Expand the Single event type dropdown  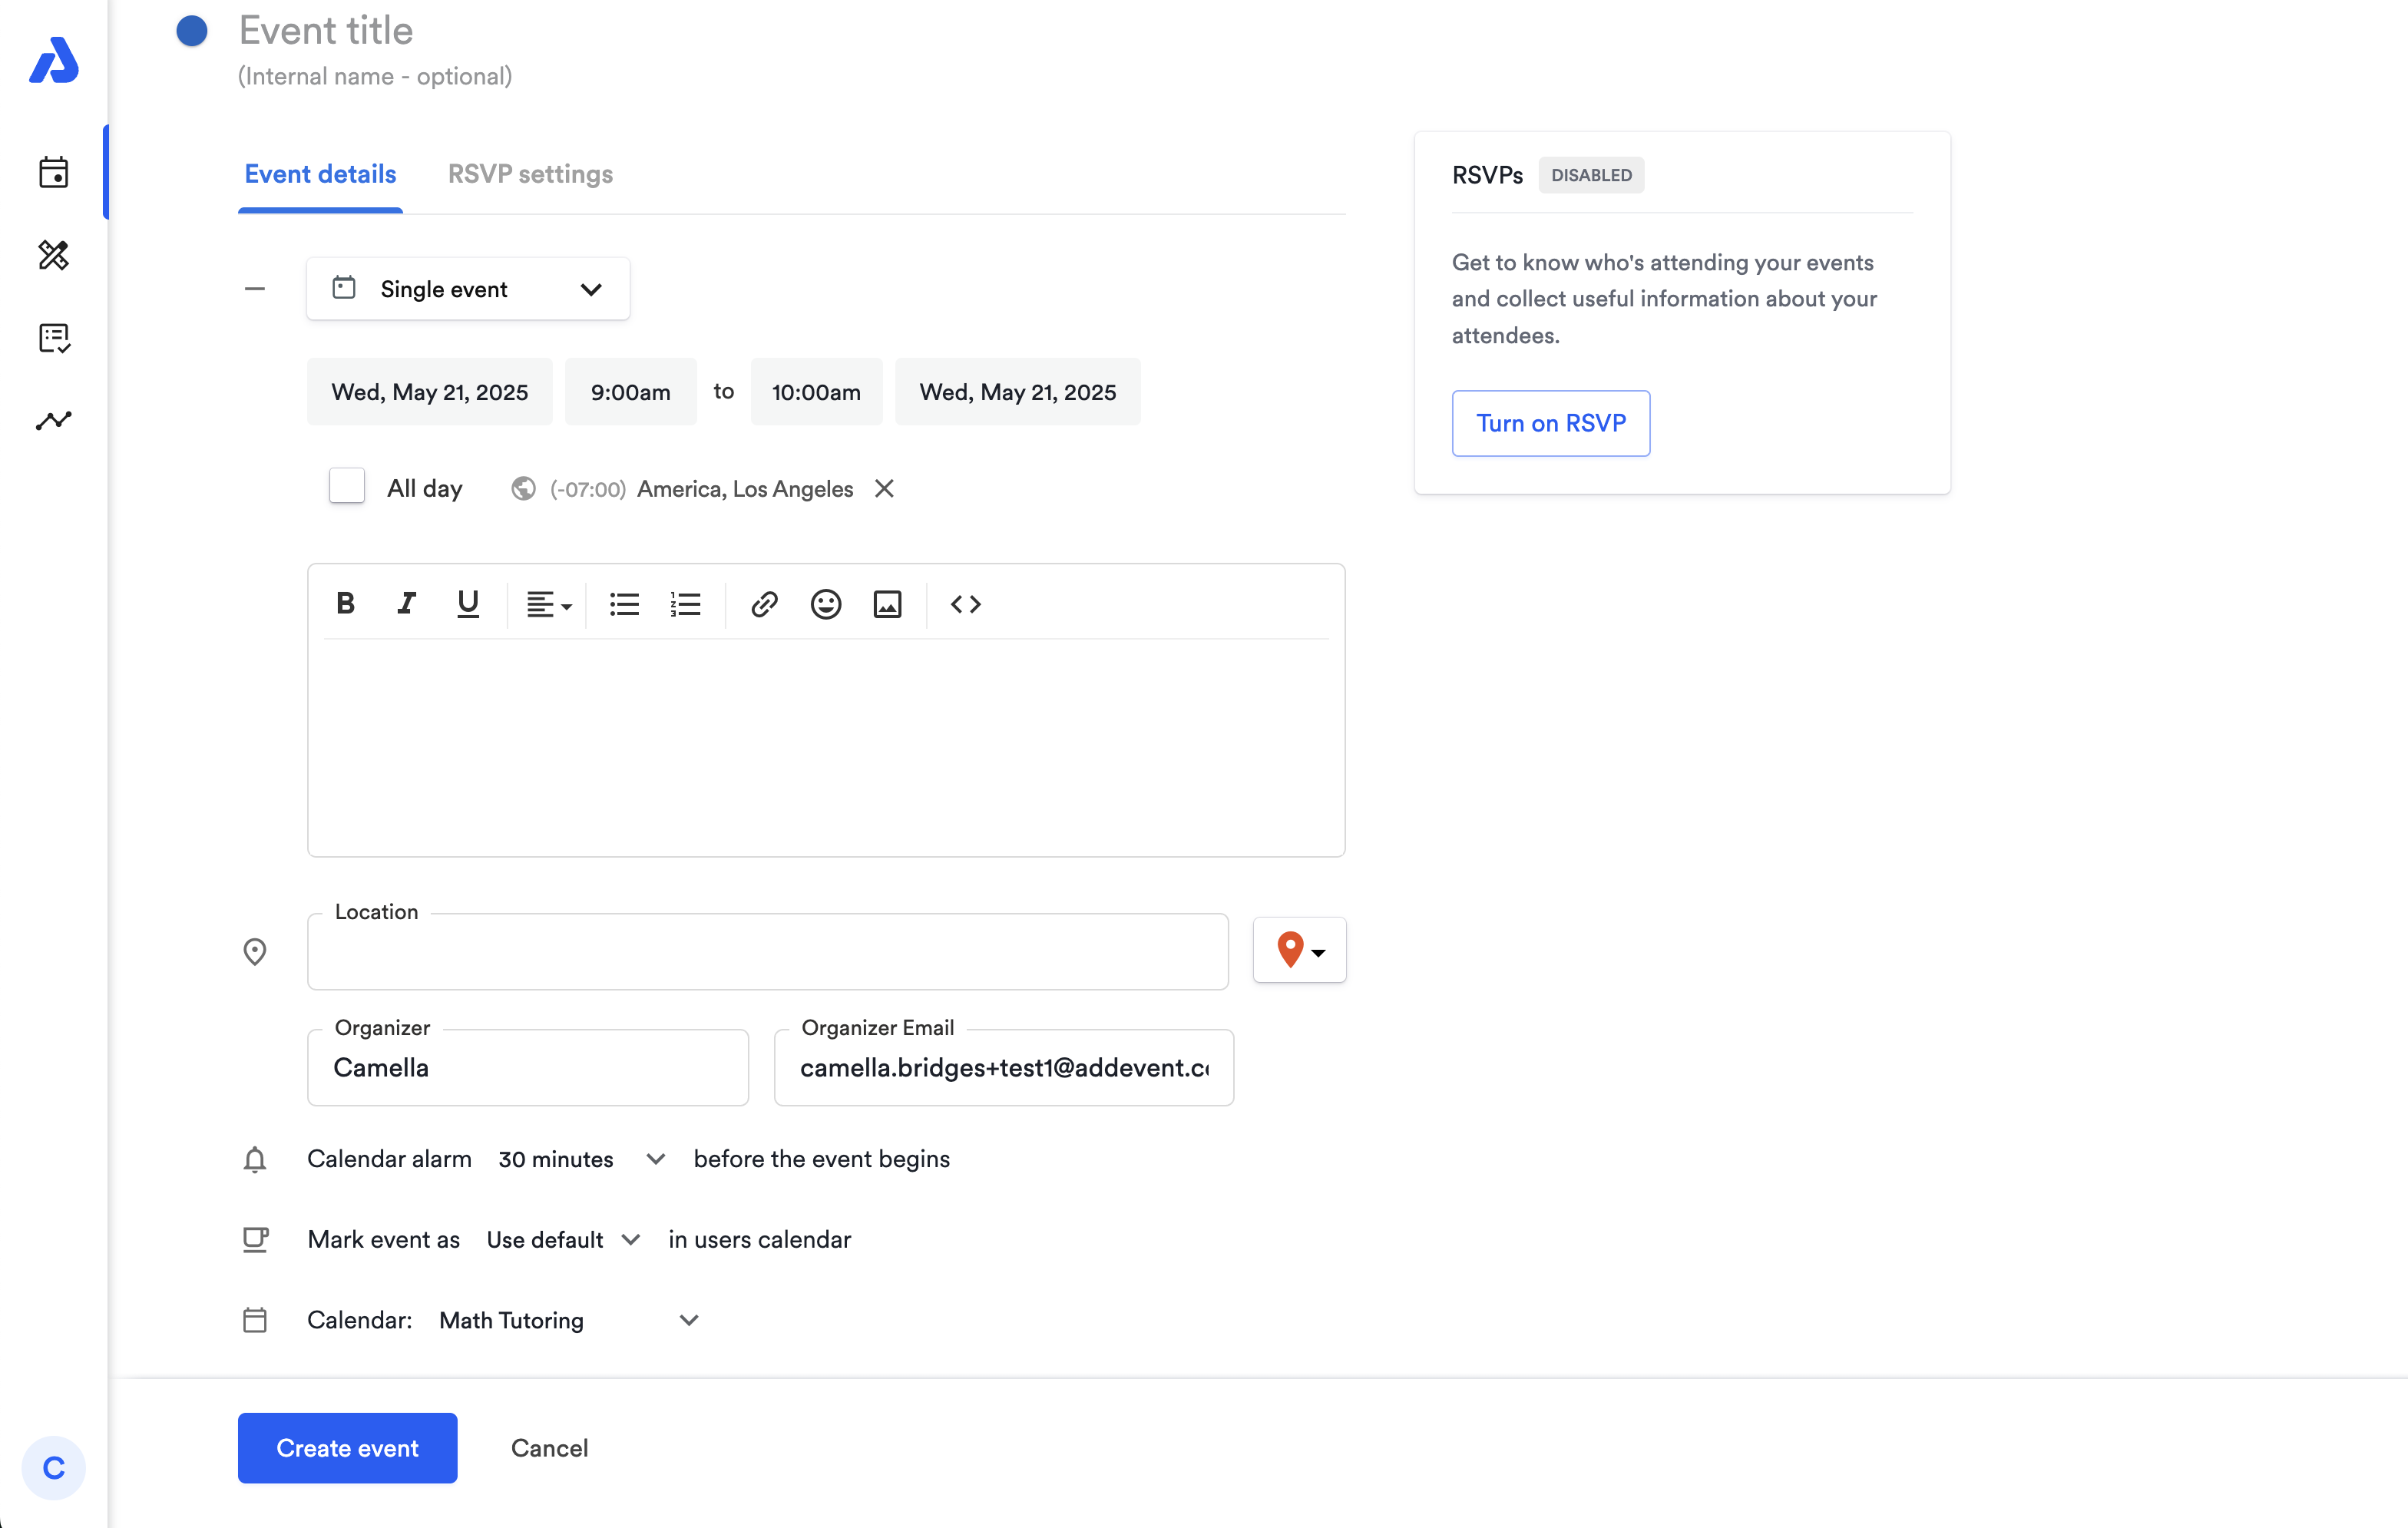point(468,289)
